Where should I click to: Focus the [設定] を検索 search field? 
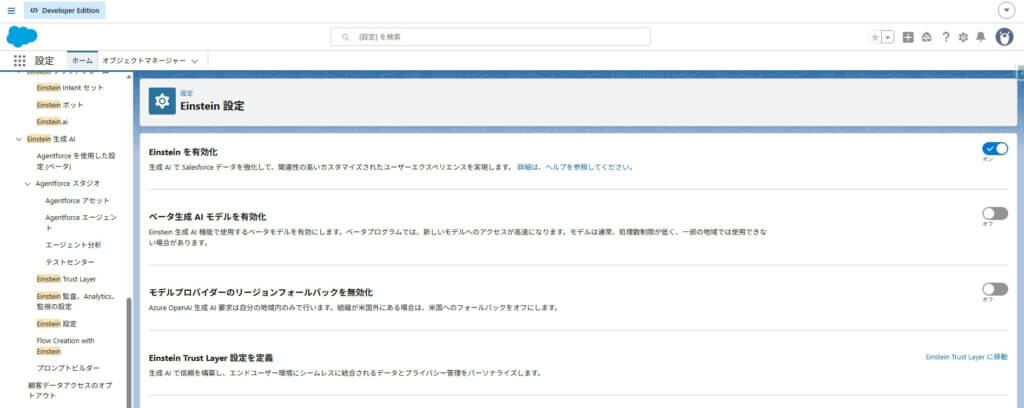coord(490,37)
